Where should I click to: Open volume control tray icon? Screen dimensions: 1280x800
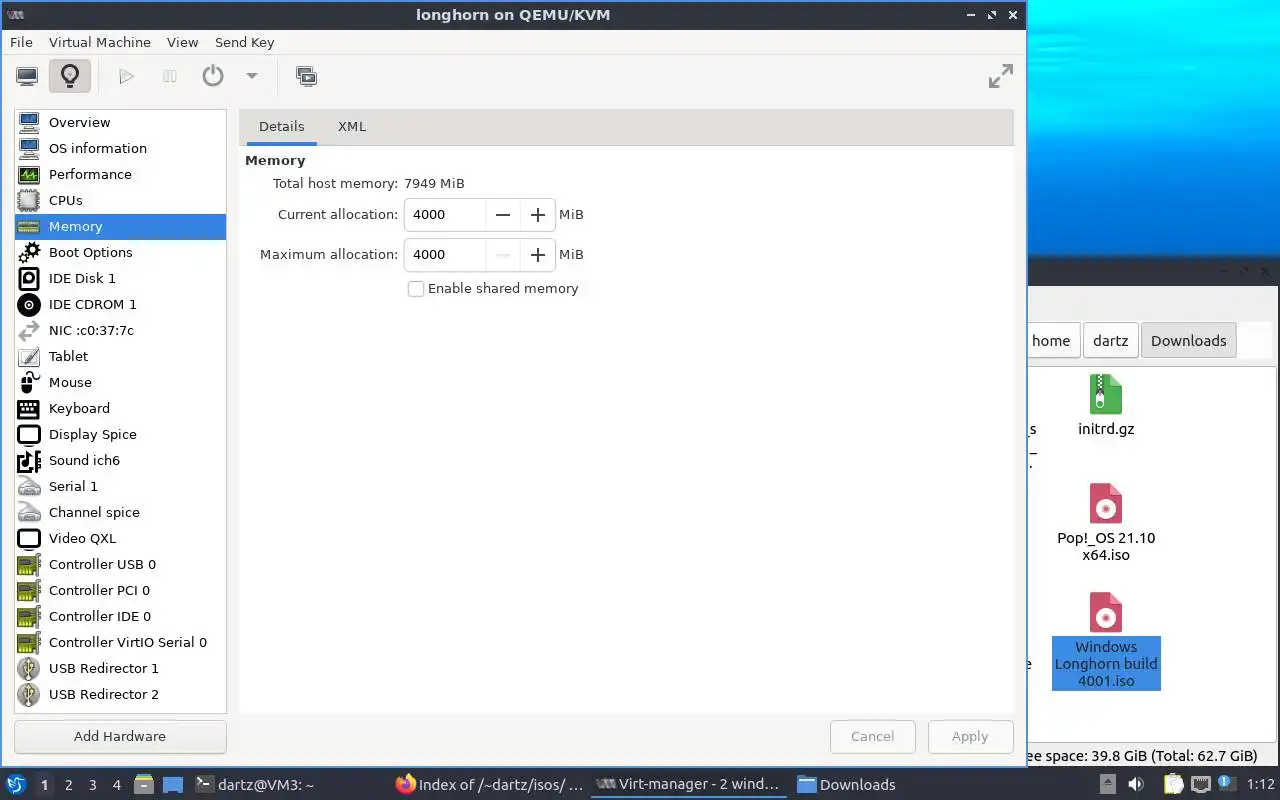(1136, 785)
